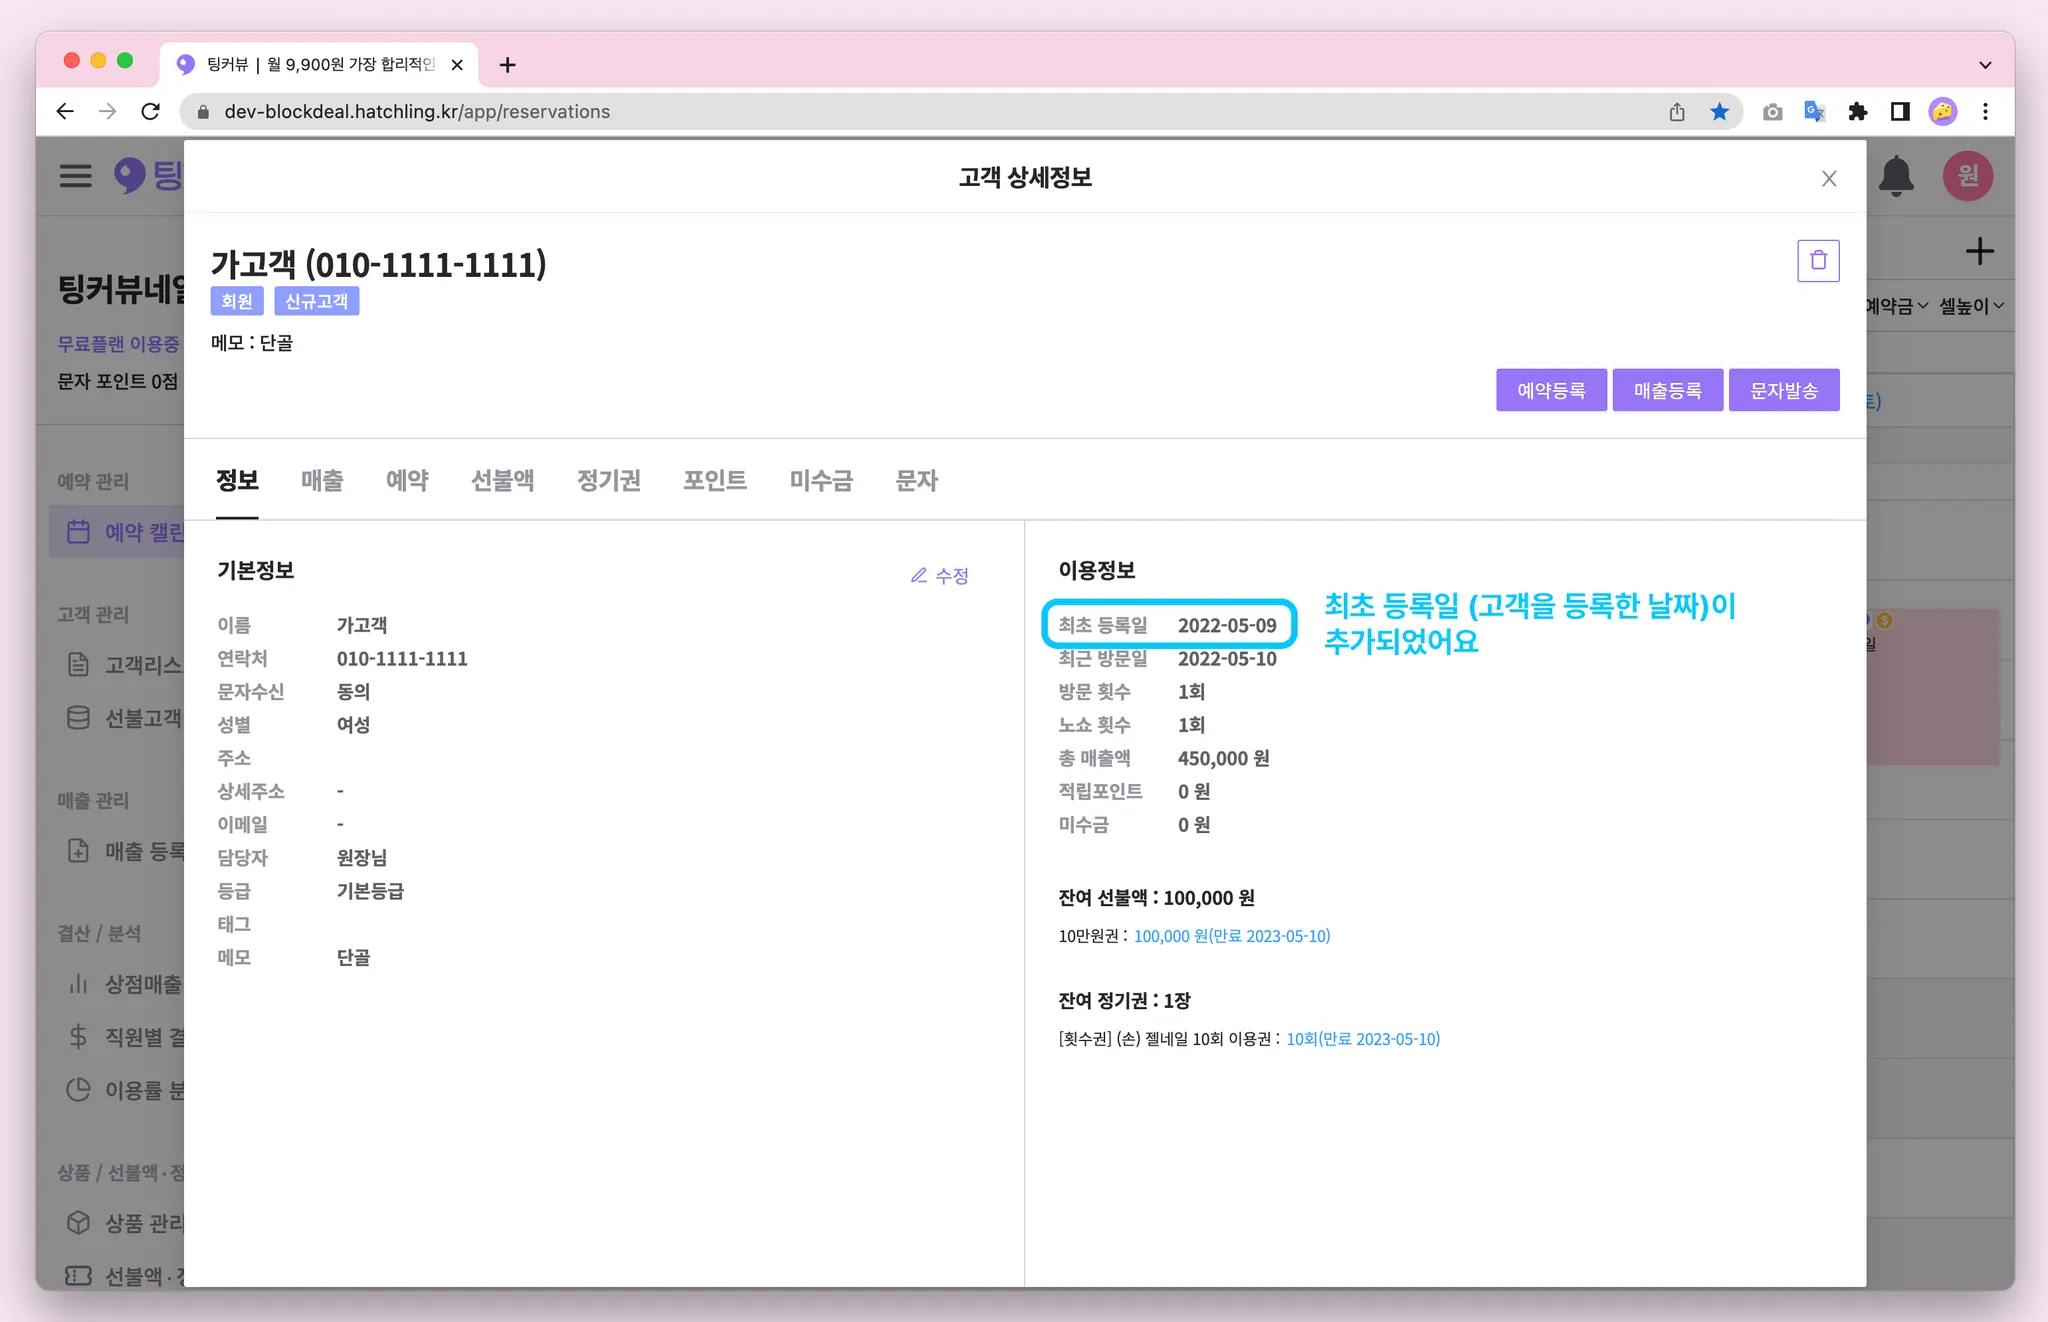Open the 미수금 tab
Image resolution: width=2048 pixels, height=1322 pixels.
(820, 481)
